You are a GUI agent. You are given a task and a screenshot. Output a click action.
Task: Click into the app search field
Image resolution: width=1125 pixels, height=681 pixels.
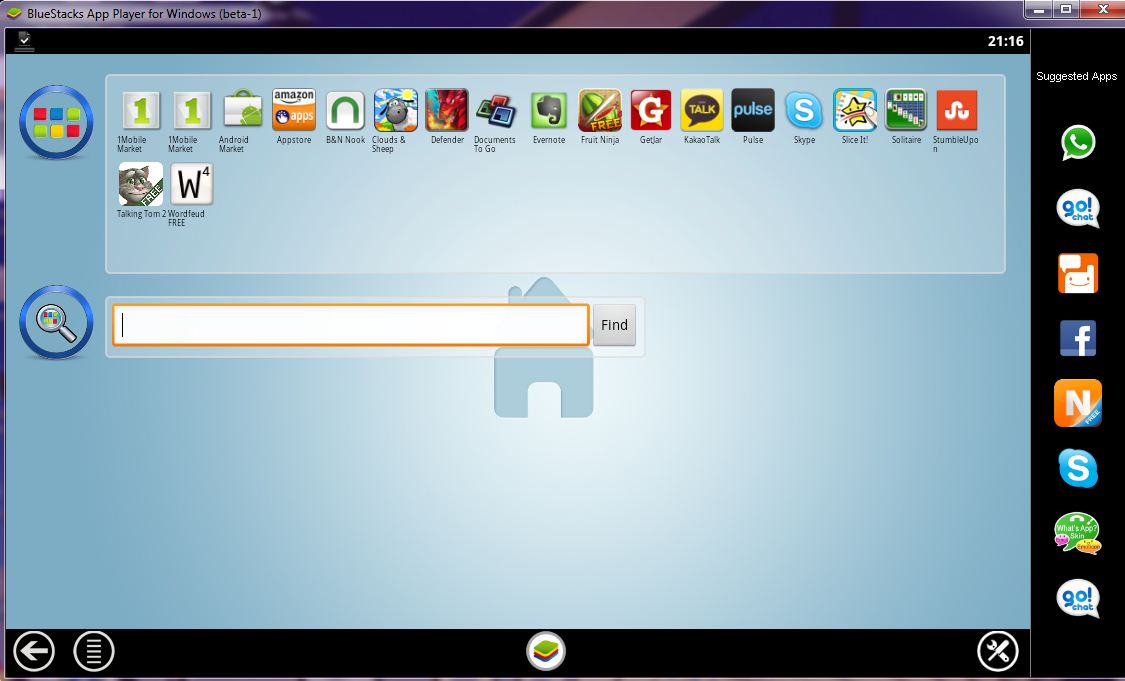(x=351, y=325)
